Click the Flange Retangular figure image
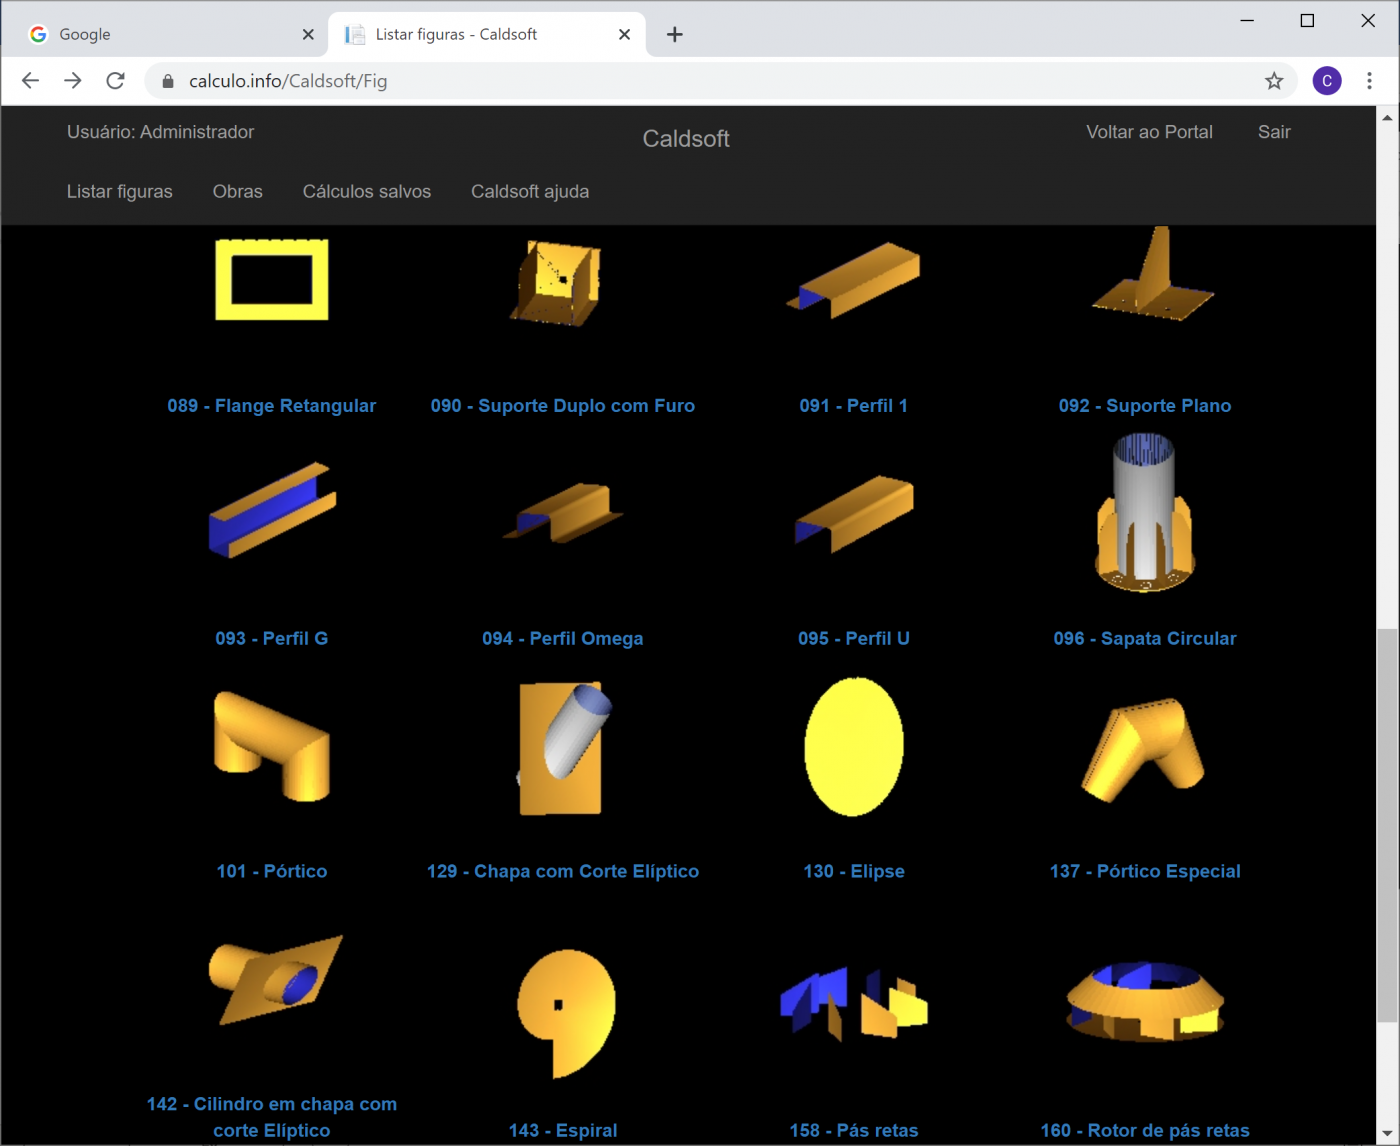1400x1146 pixels. coord(272,280)
